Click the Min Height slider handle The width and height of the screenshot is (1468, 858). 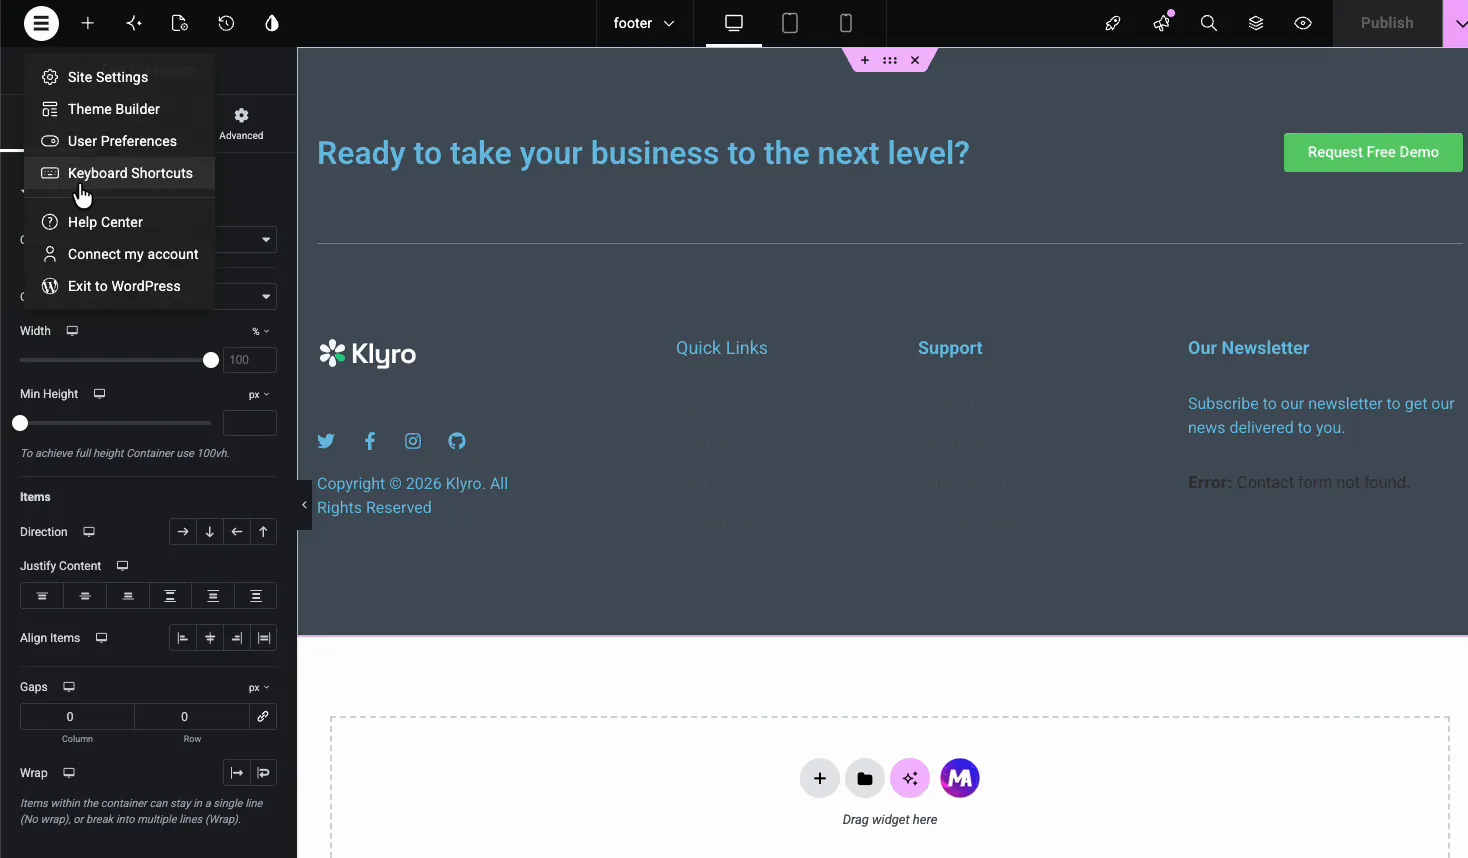coord(20,423)
